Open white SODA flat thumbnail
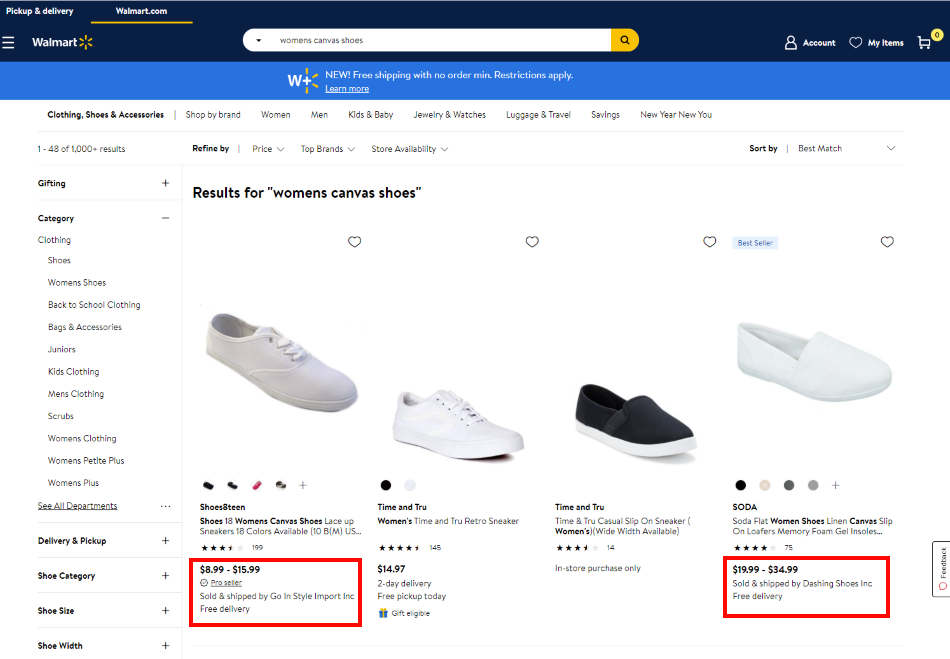 (x=813, y=361)
